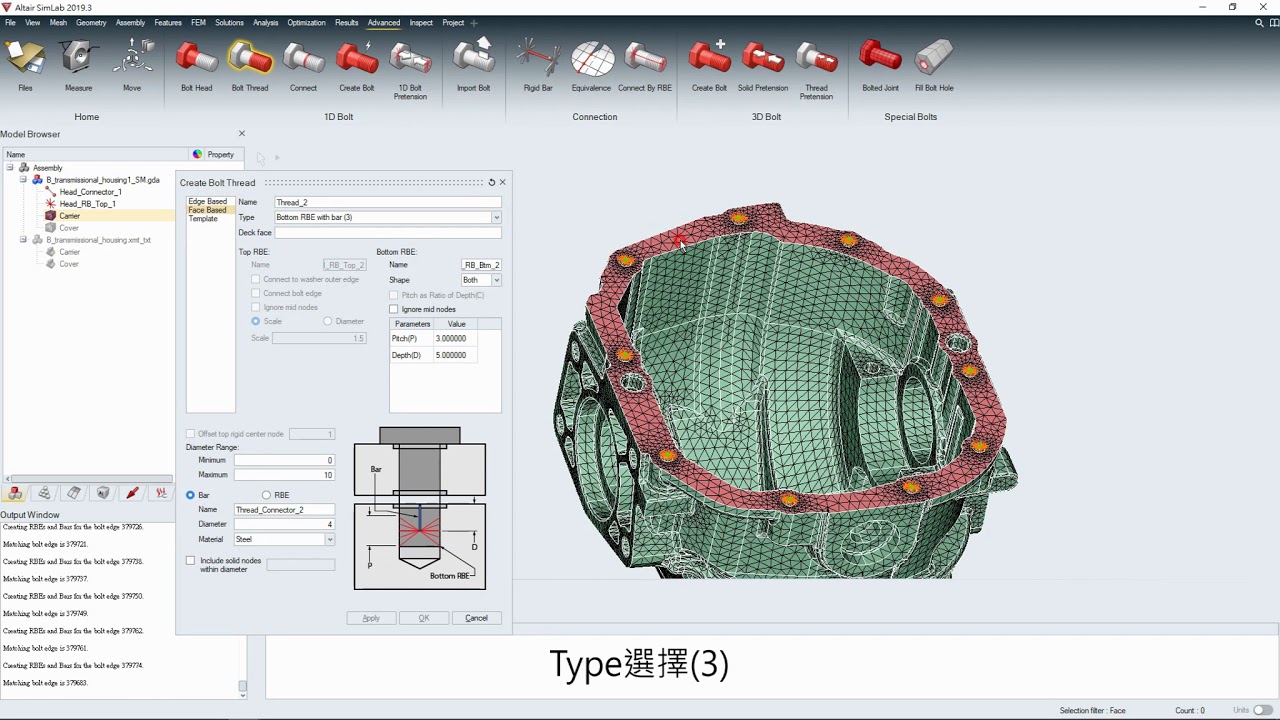Click the Thread_Connector_2 name field
The image size is (1280, 720).
pyautogui.click(x=284, y=510)
